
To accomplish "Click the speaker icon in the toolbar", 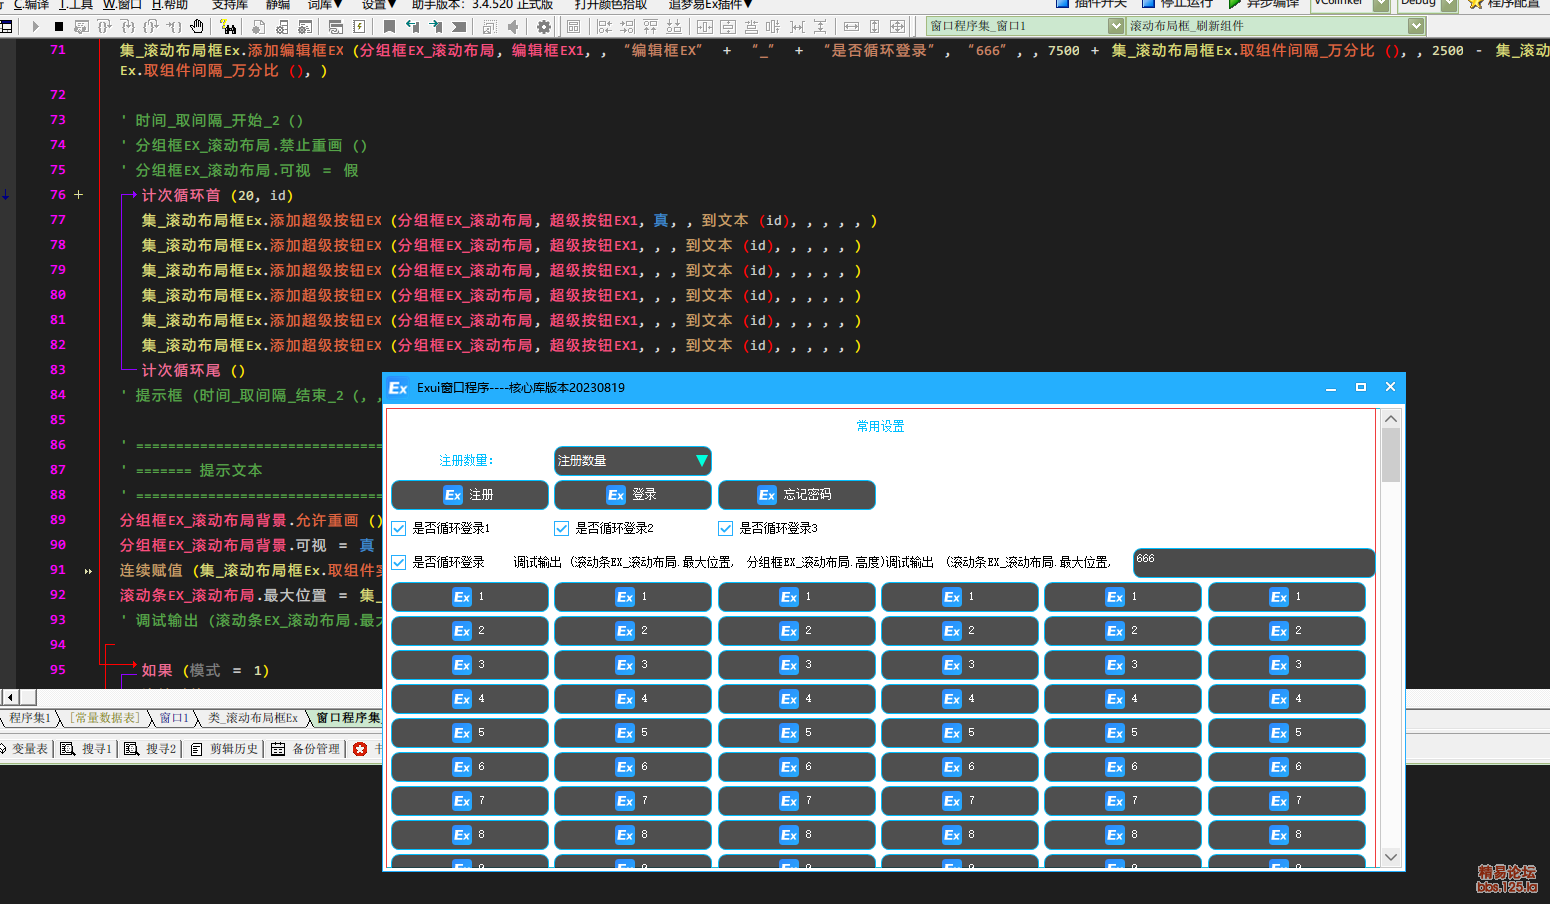I will pyautogui.click(x=512, y=27).
